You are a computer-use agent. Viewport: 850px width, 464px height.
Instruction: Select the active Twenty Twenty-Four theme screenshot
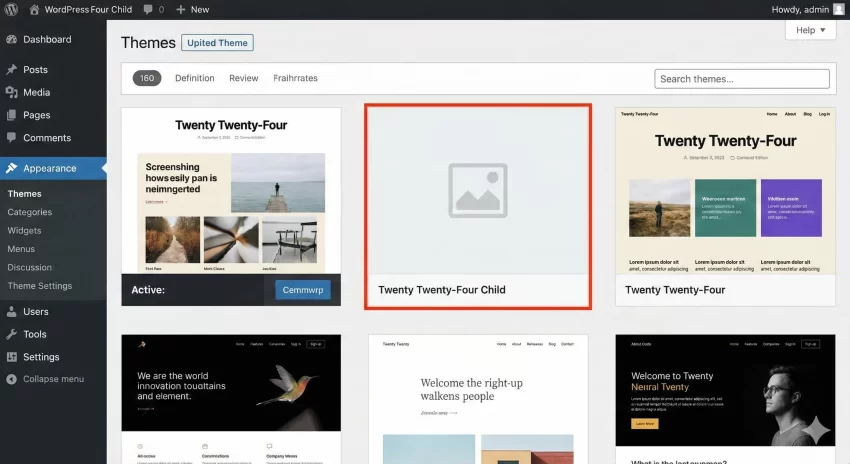click(x=231, y=190)
